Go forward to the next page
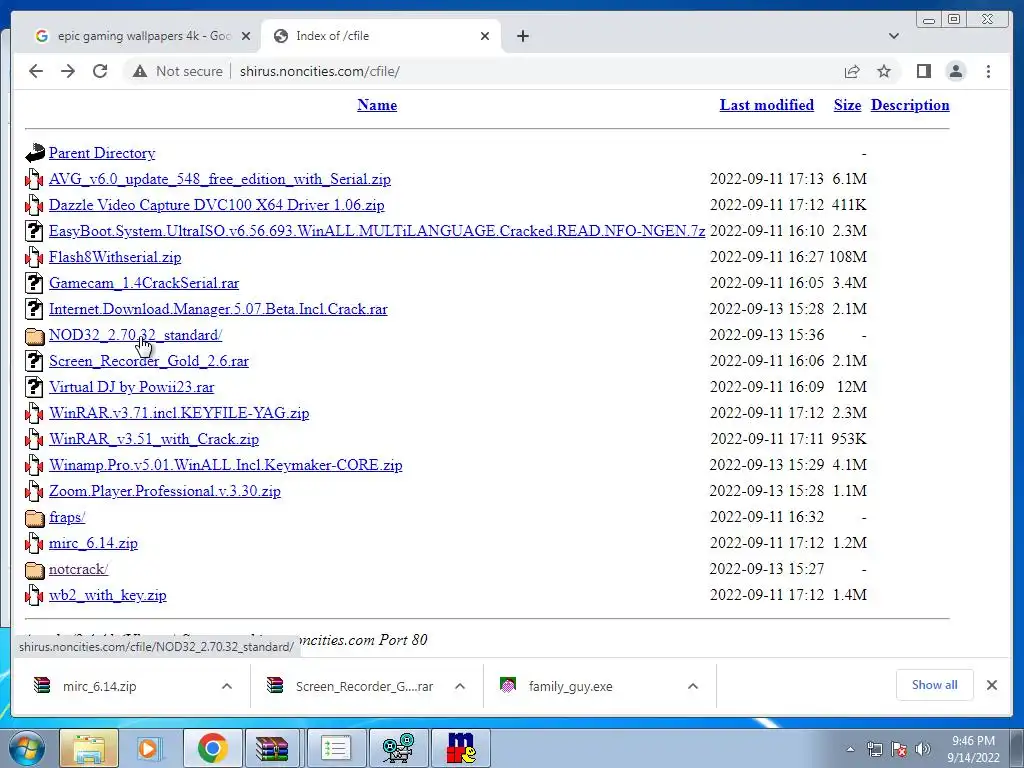This screenshot has width=1024, height=768. pyautogui.click(x=68, y=71)
